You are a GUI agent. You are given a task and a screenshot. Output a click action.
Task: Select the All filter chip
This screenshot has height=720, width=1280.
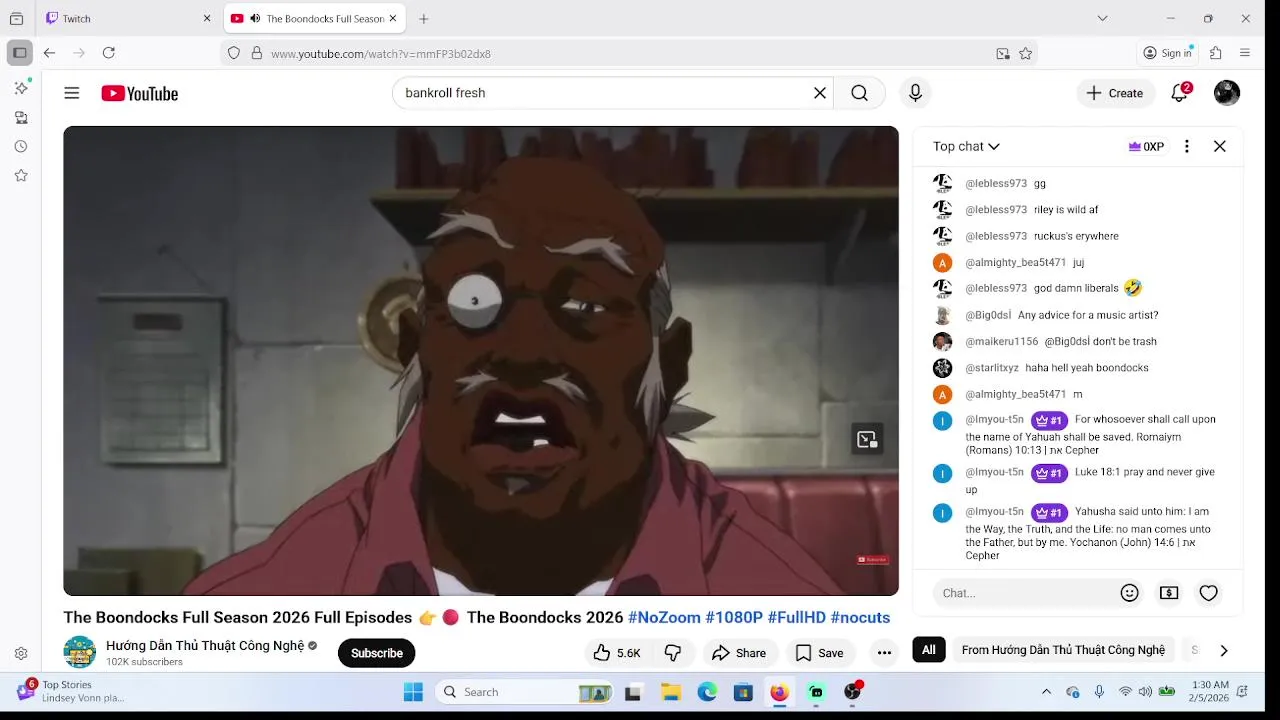pyautogui.click(x=929, y=650)
